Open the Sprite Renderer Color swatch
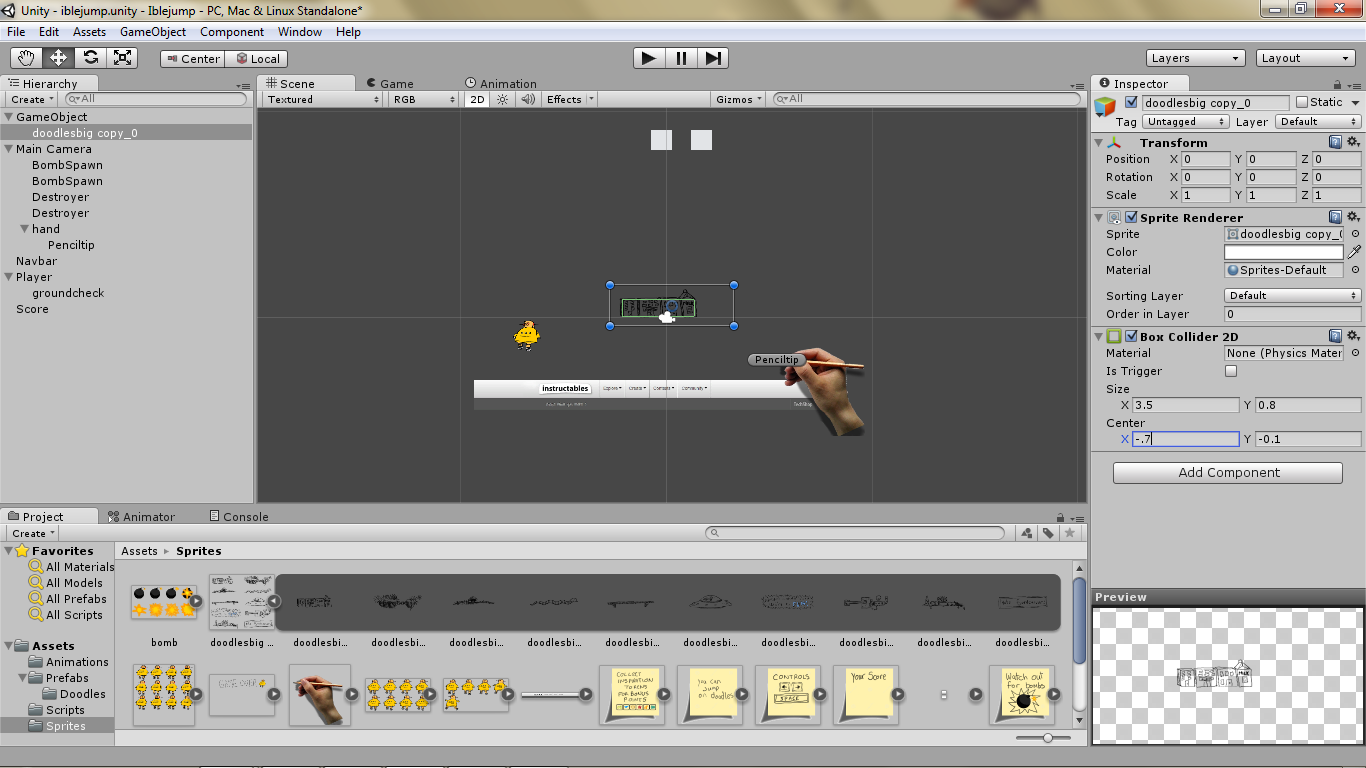The width and height of the screenshot is (1366, 768). pos(1284,252)
